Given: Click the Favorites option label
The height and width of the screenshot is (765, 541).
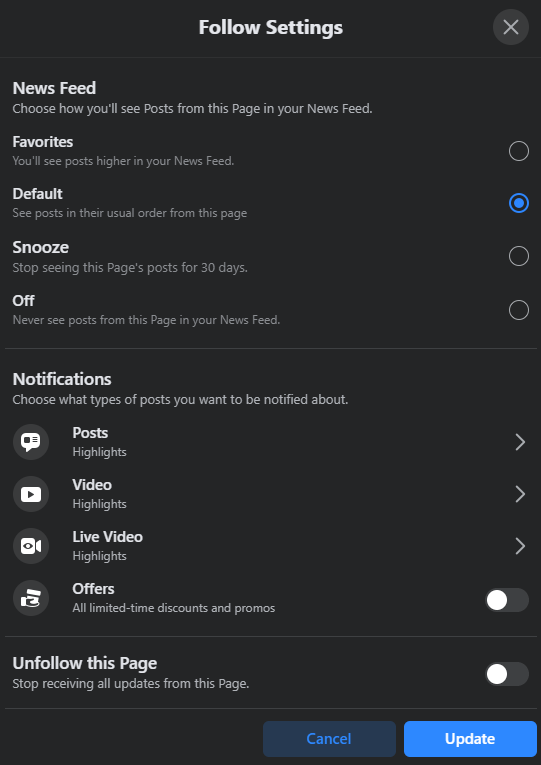Looking at the screenshot, I should click(x=43, y=142).
